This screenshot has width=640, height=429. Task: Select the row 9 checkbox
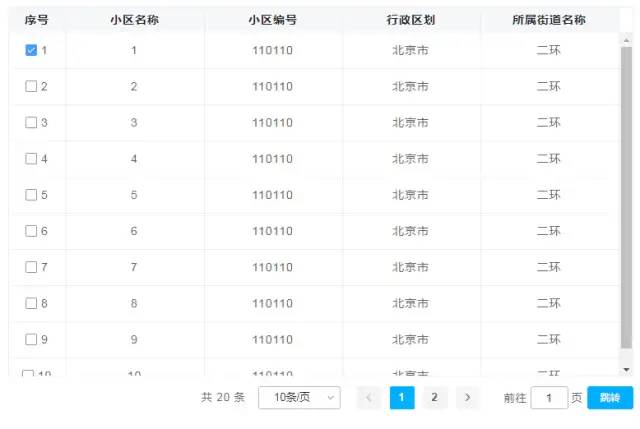(30, 338)
